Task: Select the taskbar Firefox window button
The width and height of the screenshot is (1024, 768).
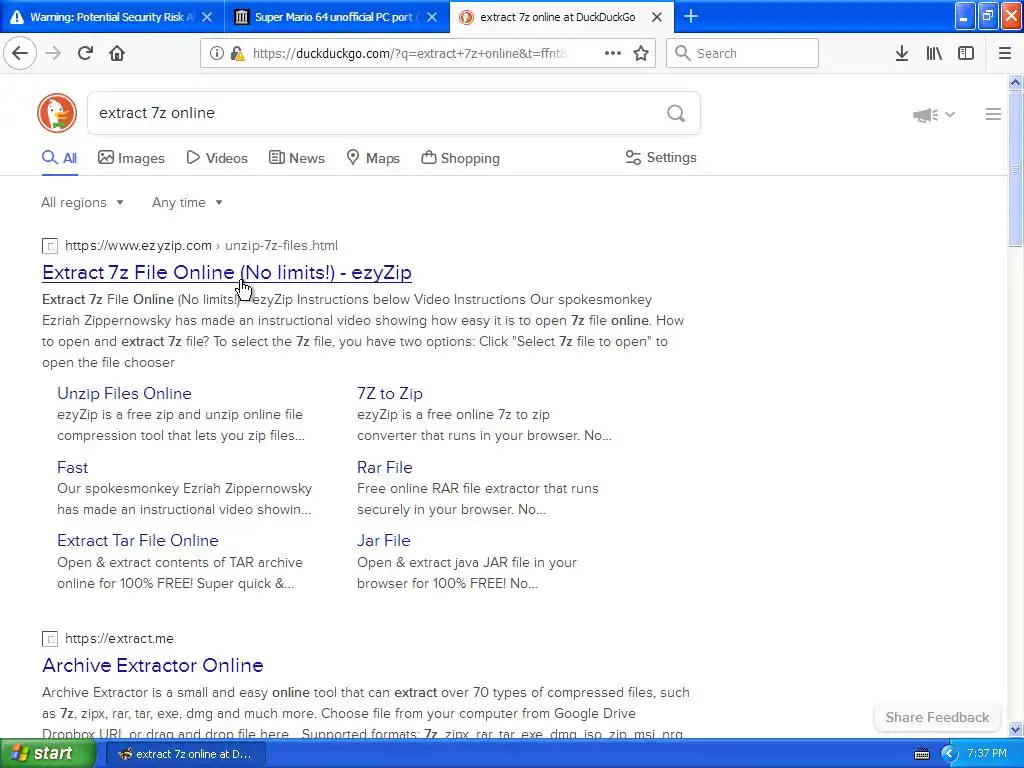Action: click(x=184, y=754)
